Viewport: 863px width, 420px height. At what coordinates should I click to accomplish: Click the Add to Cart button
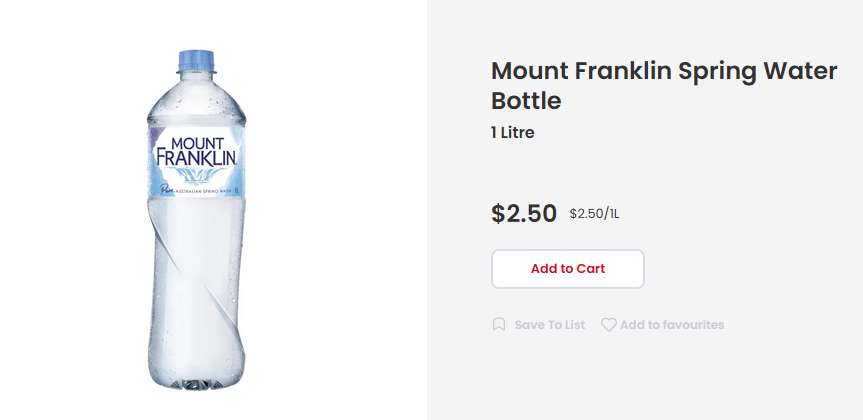click(x=567, y=269)
